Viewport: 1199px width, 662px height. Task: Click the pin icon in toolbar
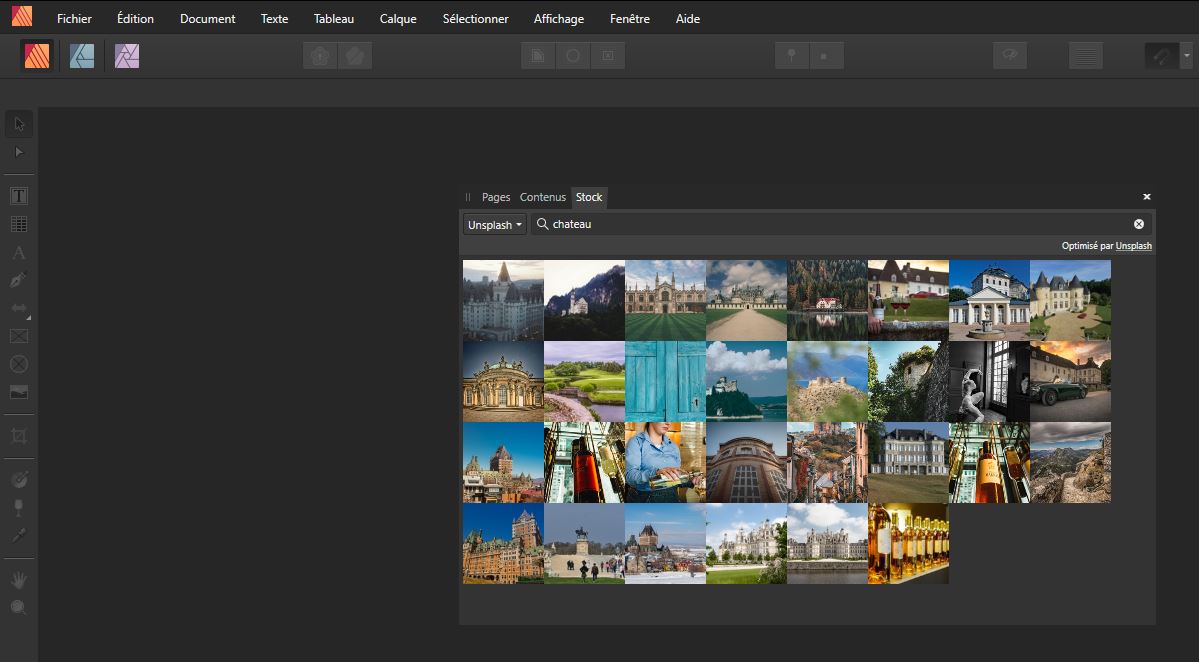(791, 56)
